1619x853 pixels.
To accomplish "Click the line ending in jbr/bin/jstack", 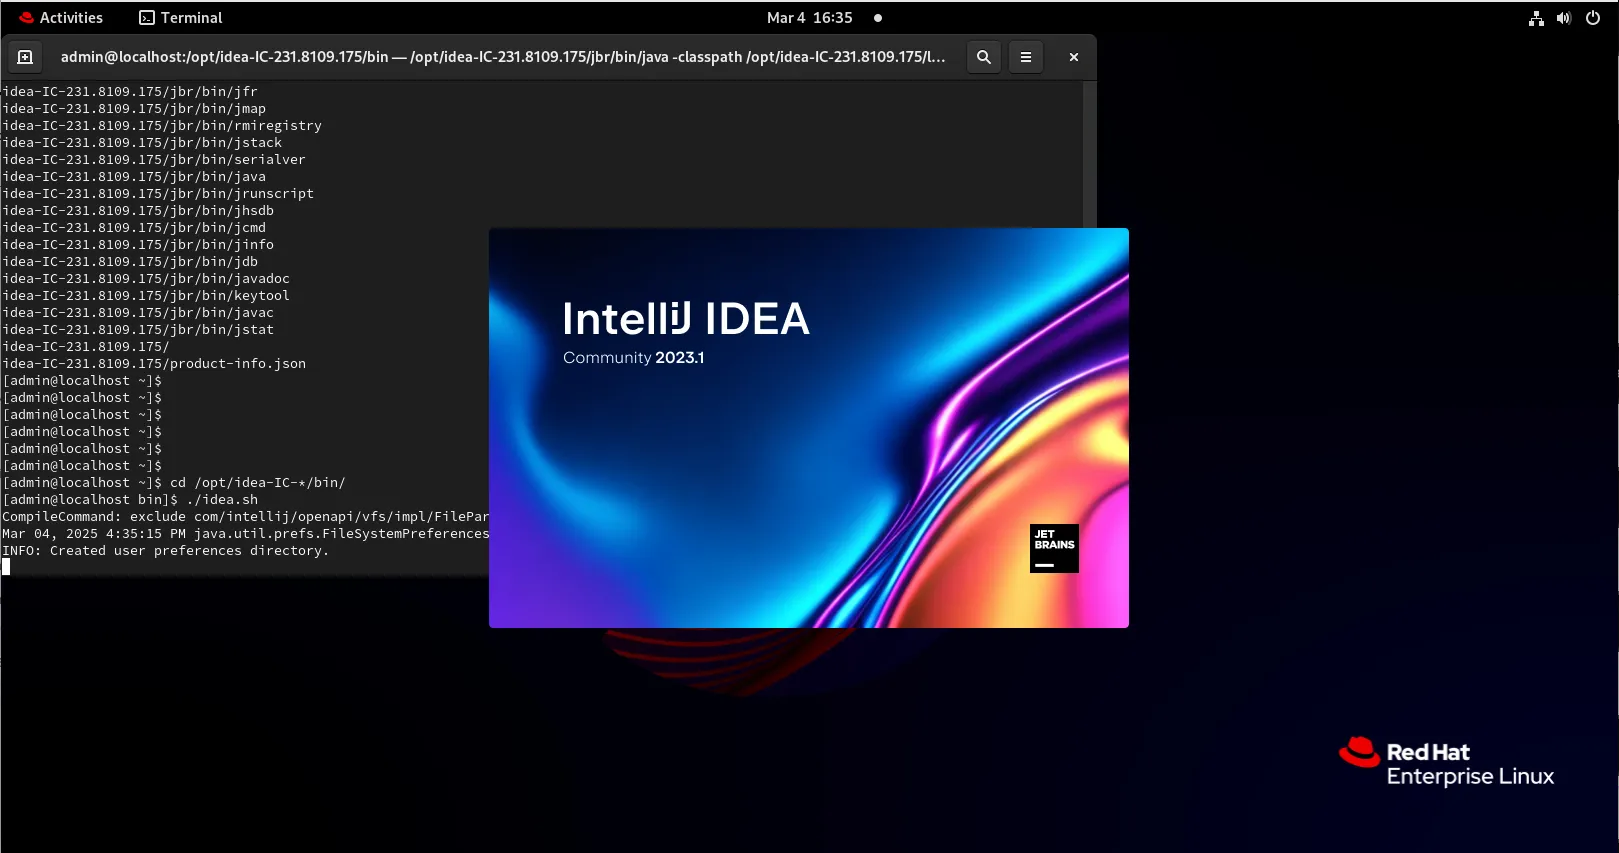I will point(142,142).
